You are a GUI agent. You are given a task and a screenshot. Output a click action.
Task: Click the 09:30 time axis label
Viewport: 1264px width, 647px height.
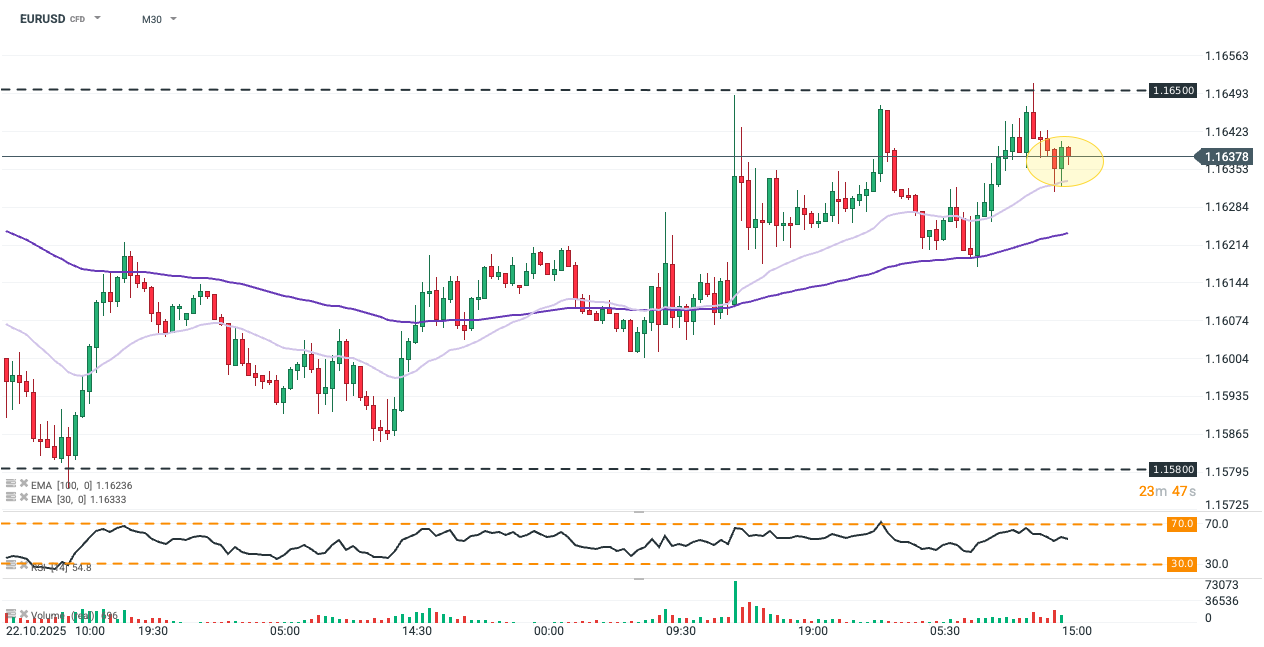click(x=680, y=632)
